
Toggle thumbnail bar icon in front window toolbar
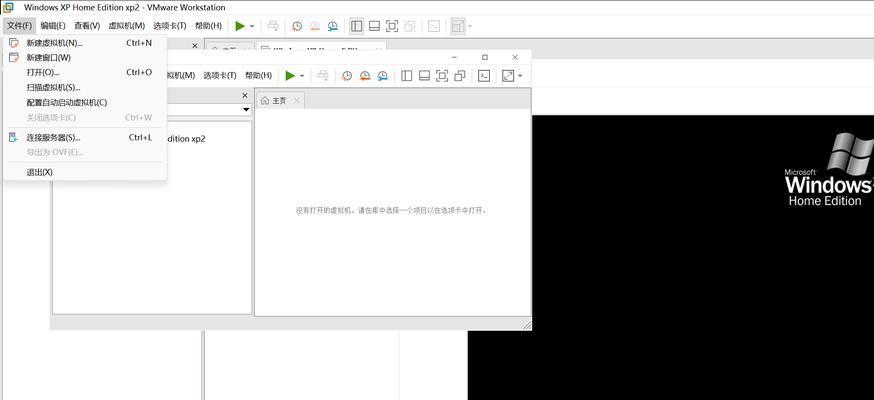pyautogui.click(x=424, y=75)
